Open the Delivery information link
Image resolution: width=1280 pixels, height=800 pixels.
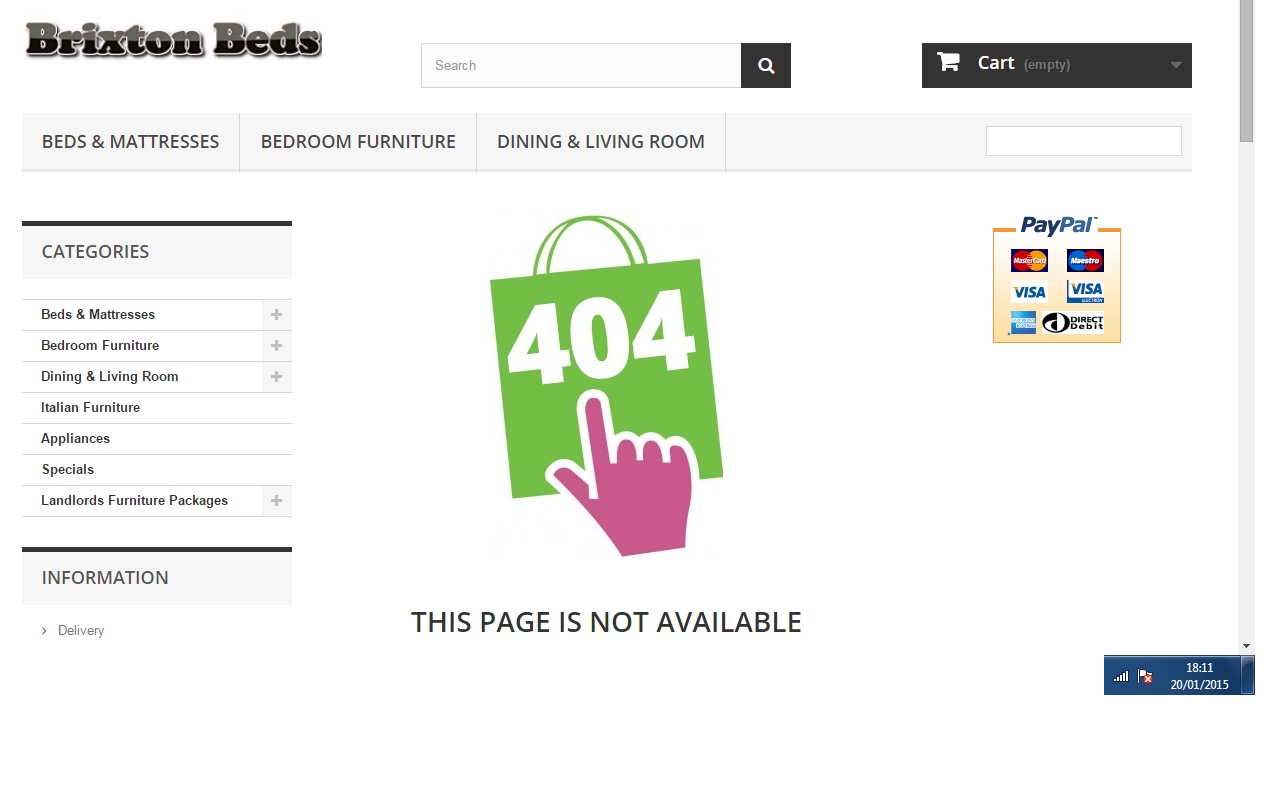click(x=81, y=630)
